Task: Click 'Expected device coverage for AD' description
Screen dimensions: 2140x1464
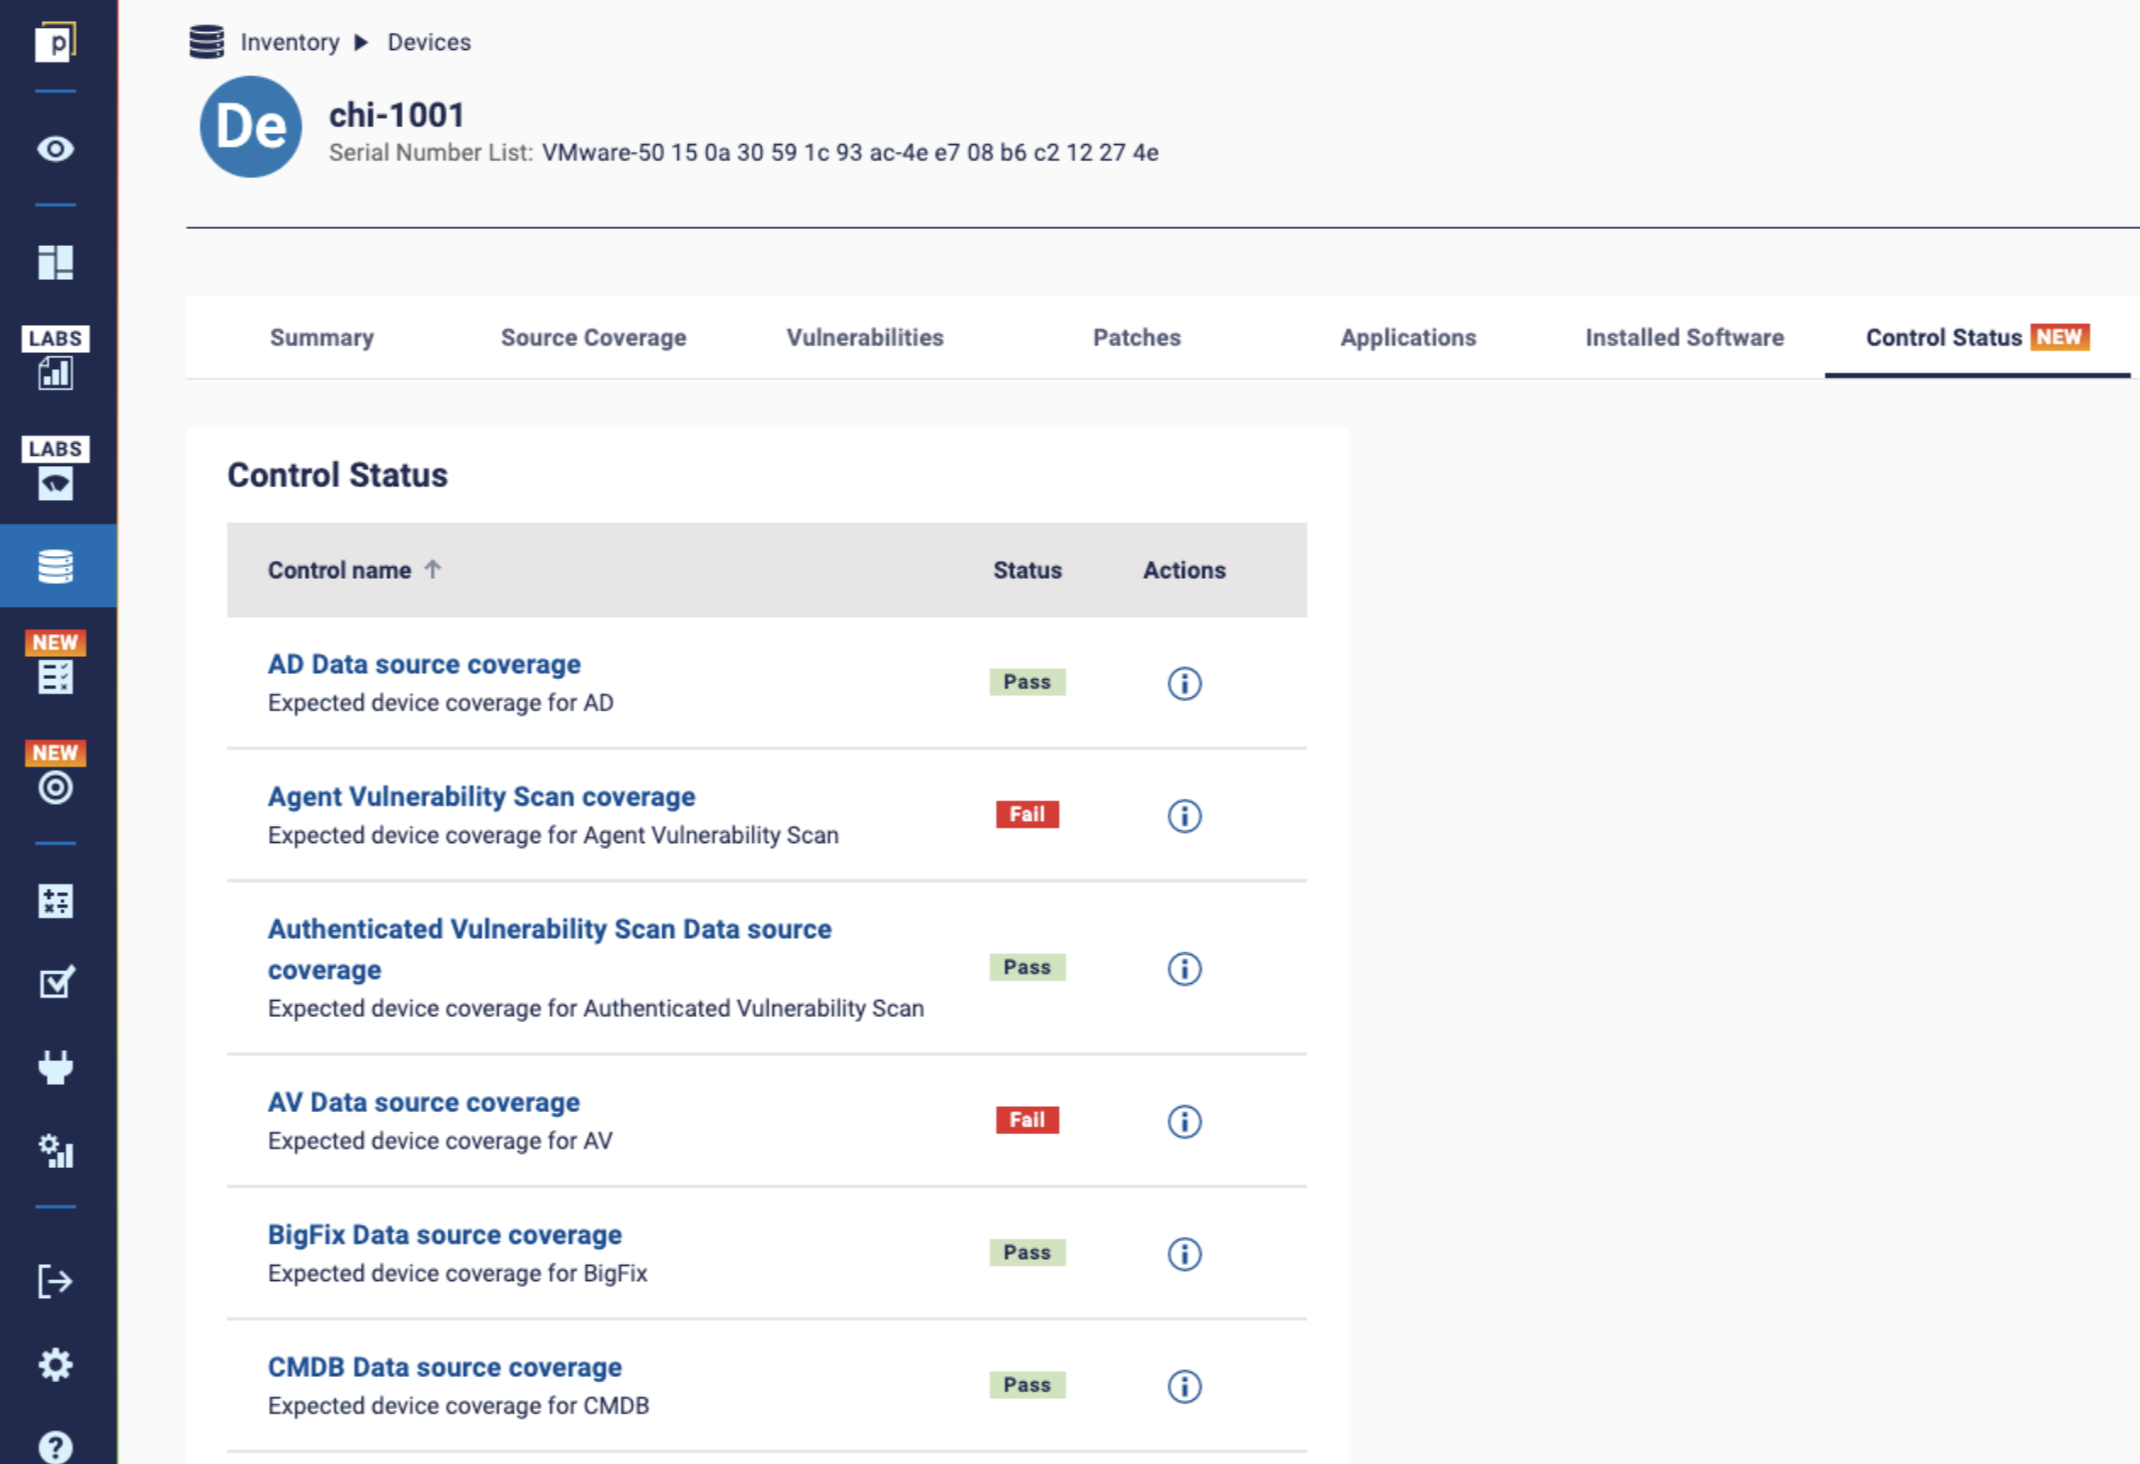Action: point(441,703)
